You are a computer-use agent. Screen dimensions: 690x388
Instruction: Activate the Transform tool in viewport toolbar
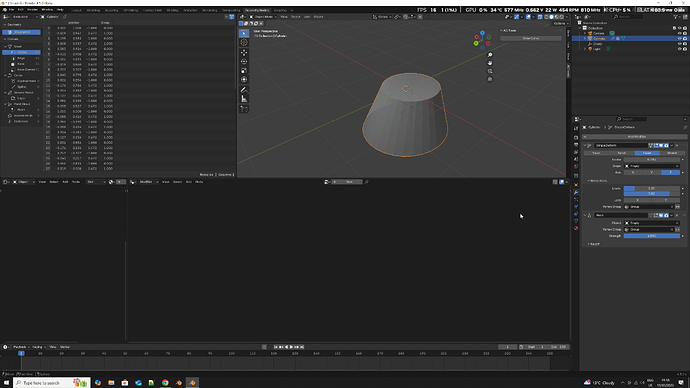tap(244, 80)
